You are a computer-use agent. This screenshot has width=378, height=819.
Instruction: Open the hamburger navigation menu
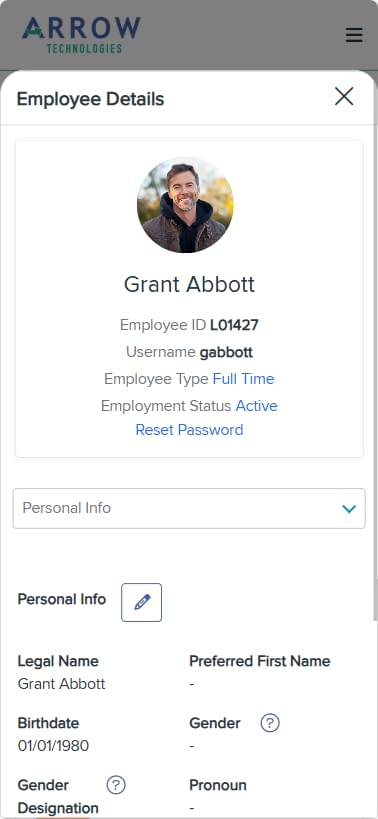(x=354, y=35)
